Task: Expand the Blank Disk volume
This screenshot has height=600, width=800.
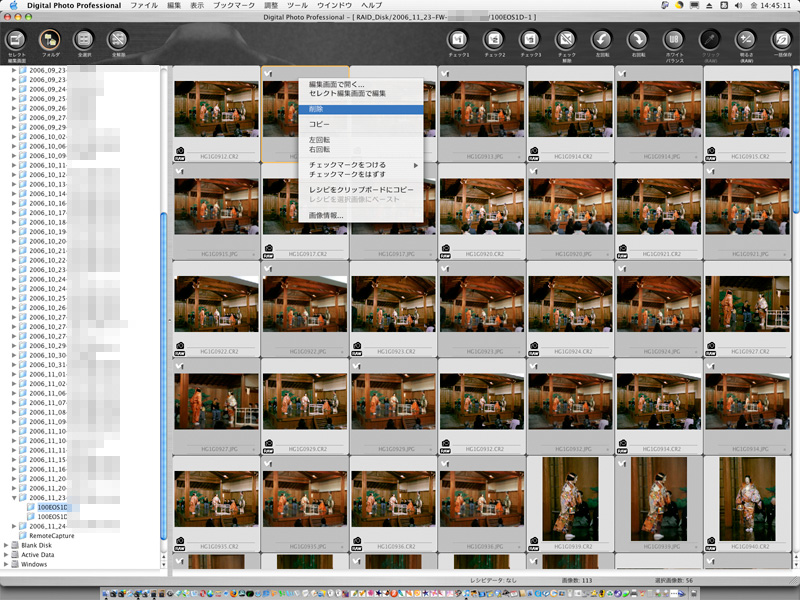Action: (6, 545)
